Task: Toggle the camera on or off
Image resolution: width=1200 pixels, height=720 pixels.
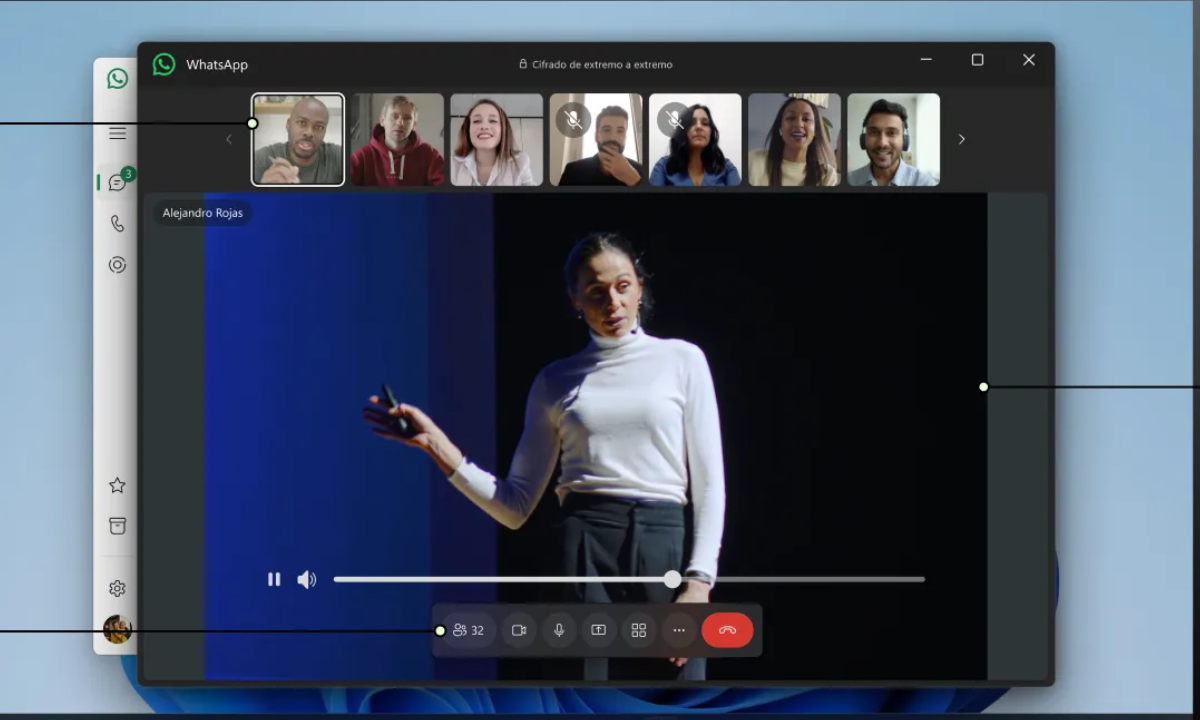Action: point(519,630)
